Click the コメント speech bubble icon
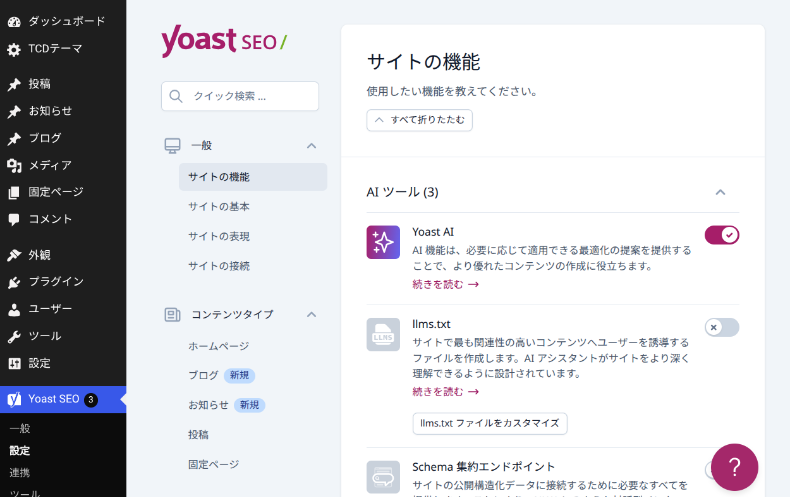The image size is (790, 497). pyautogui.click(x=14, y=219)
